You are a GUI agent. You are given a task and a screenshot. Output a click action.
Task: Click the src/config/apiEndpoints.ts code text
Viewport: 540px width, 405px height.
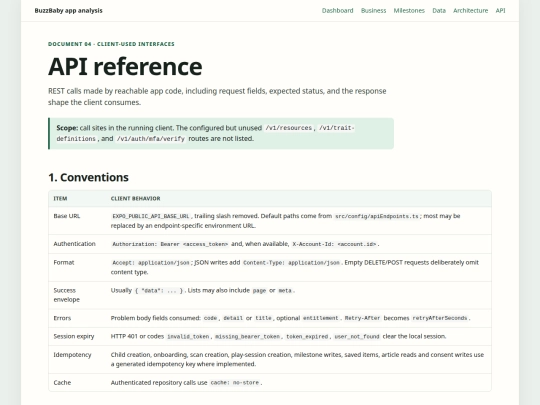(377, 216)
